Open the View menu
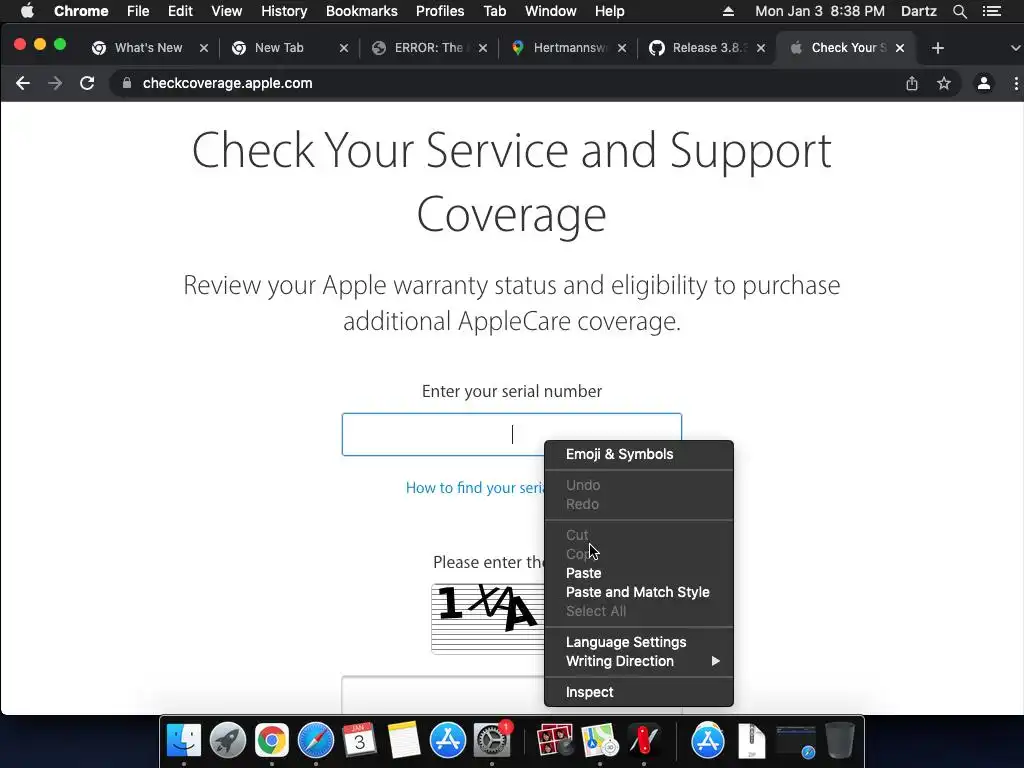Viewport: 1024px width, 768px height. pyautogui.click(x=227, y=11)
